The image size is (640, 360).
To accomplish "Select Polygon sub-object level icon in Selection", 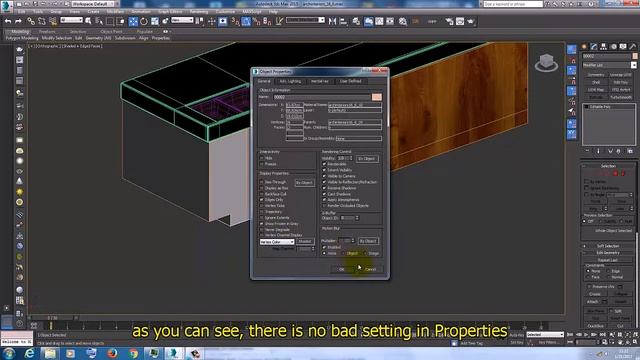I will coord(616,173).
